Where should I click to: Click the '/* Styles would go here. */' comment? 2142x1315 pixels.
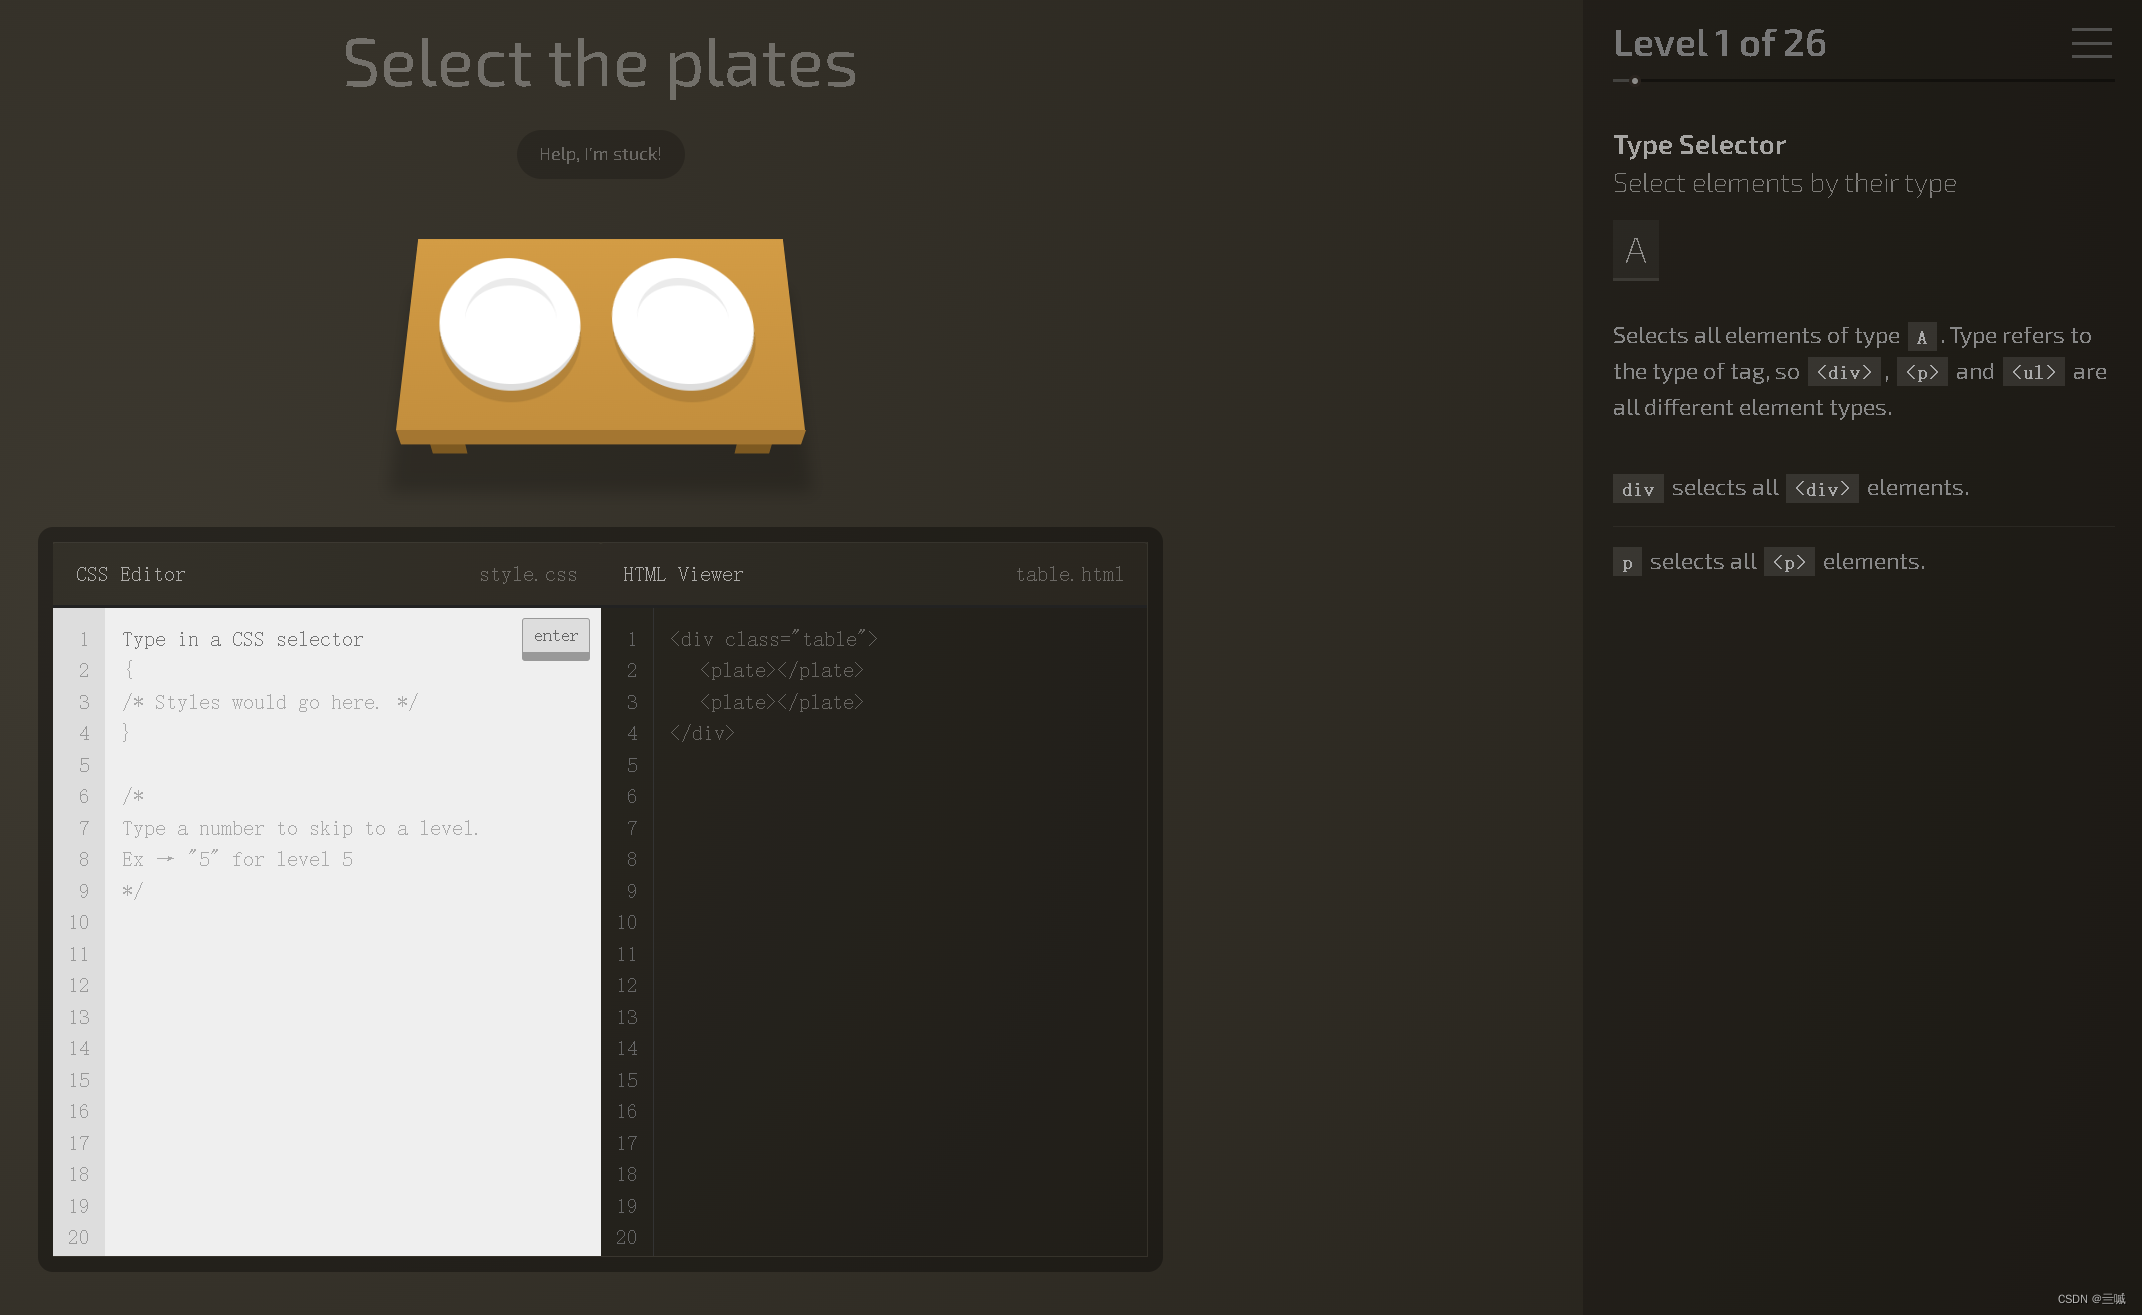(270, 702)
